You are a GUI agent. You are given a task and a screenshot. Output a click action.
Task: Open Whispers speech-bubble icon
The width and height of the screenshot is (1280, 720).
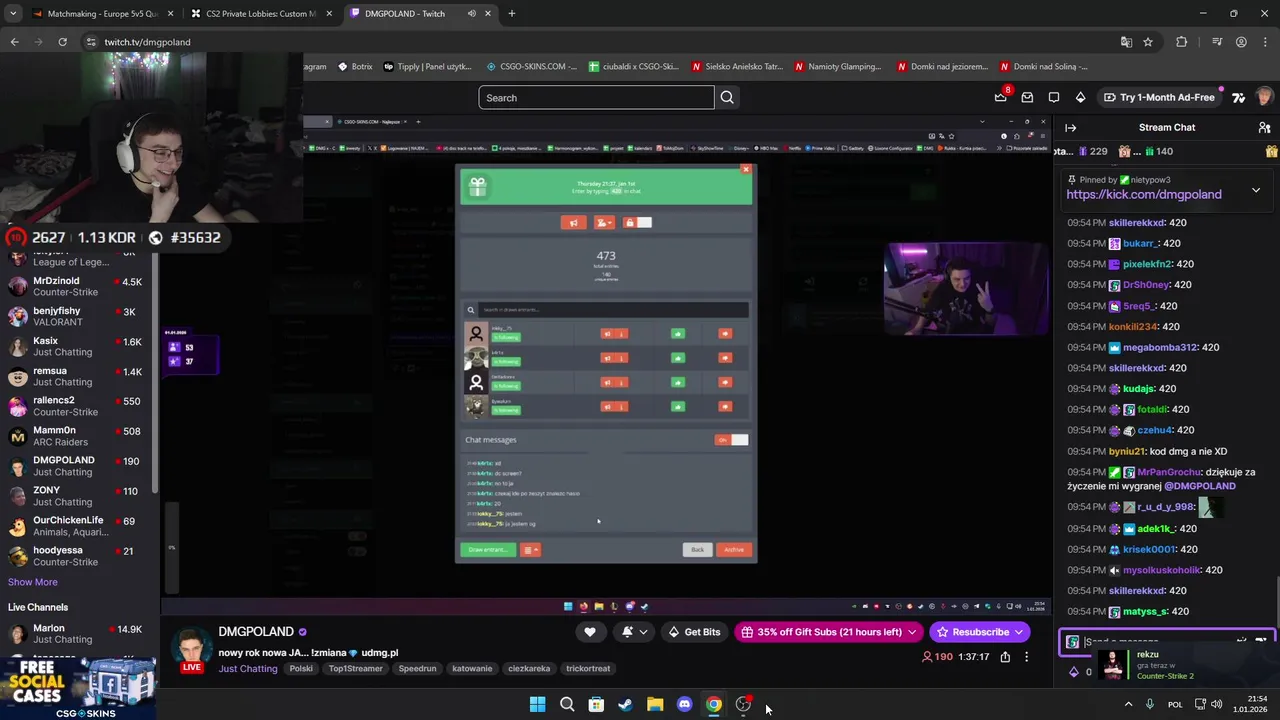tap(1054, 97)
